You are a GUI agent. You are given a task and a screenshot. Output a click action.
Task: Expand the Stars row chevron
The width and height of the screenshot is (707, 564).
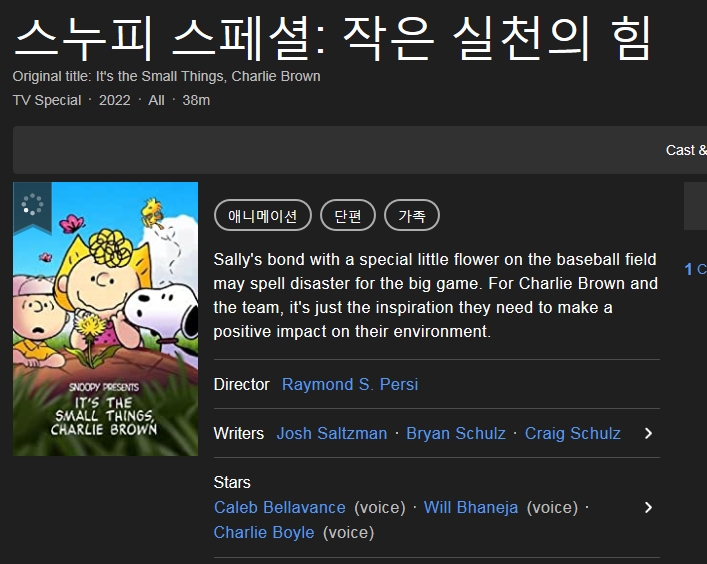(648, 507)
